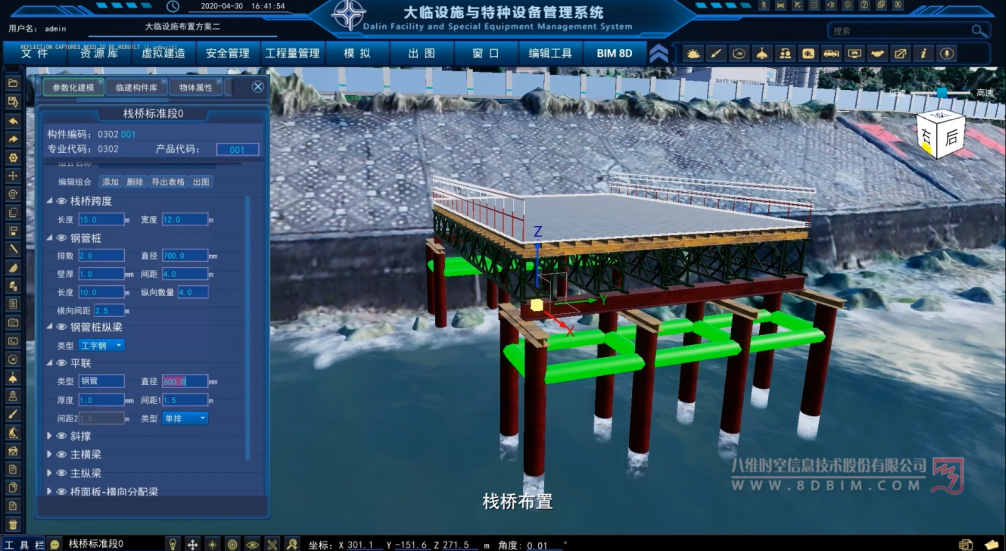Click the trash bin icon in left sidebar
The height and width of the screenshot is (551, 1006).
tap(13, 524)
